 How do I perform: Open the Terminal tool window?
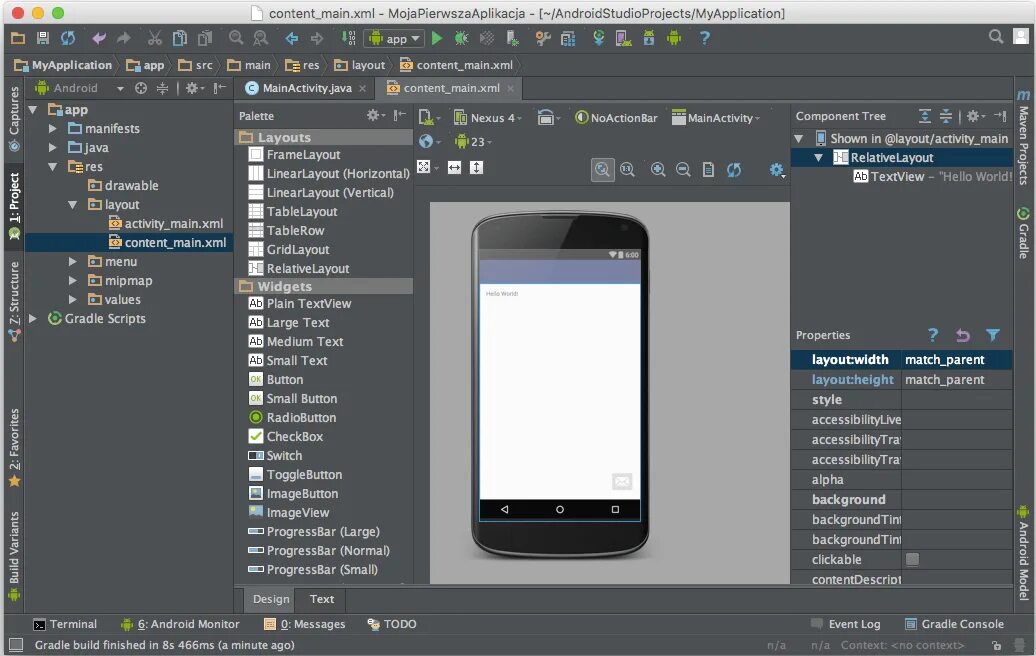65,624
